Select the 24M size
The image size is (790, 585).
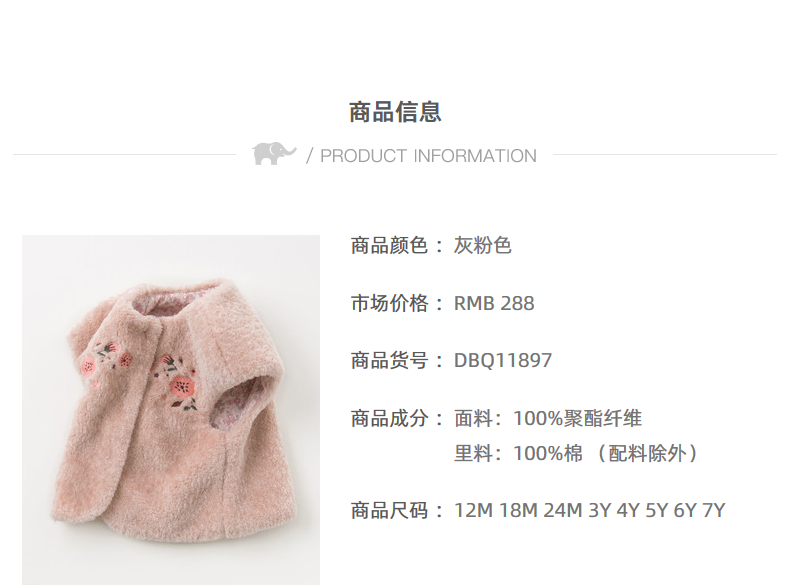(x=563, y=510)
